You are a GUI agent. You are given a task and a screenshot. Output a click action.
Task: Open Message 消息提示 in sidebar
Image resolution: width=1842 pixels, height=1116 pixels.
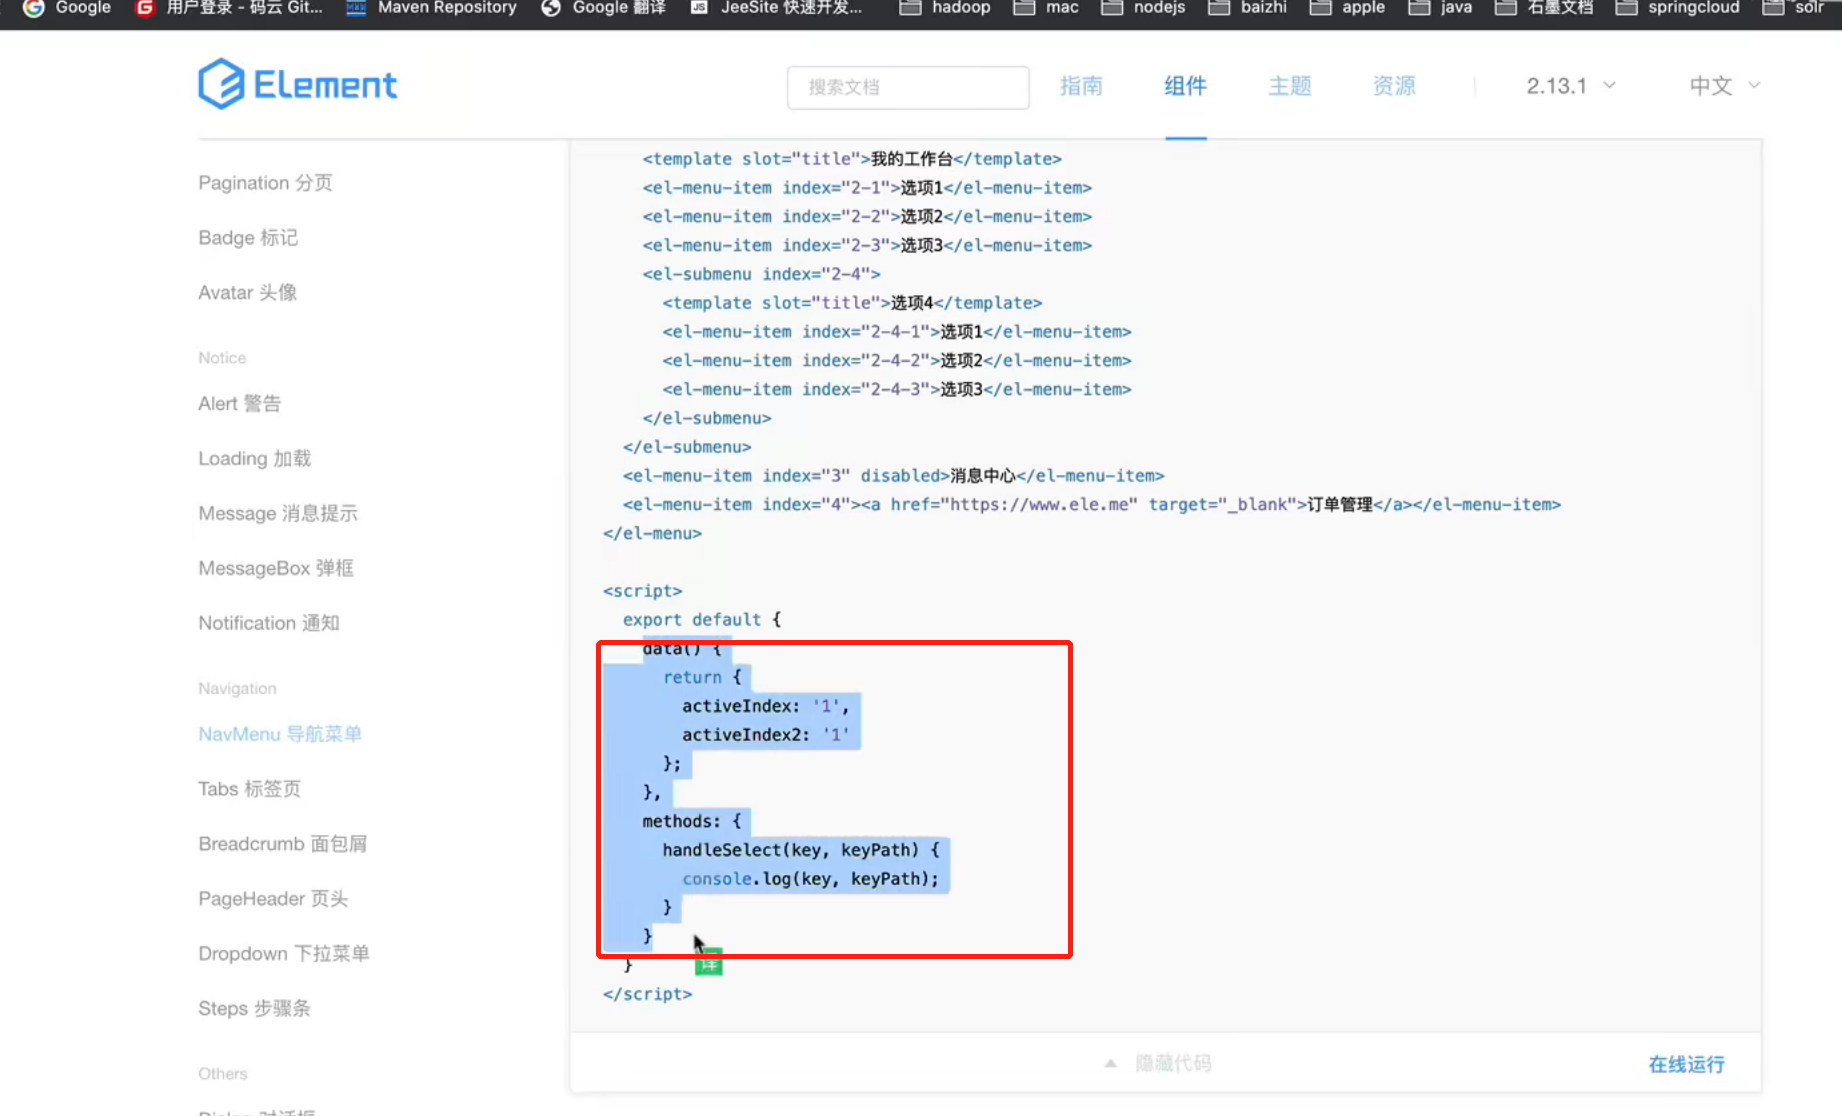pos(278,514)
